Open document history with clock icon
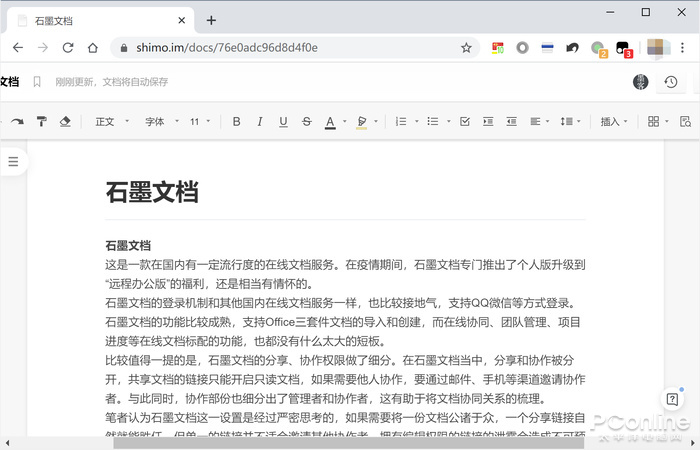Viewport: 700px width, 450px height. tap(670, 82)
